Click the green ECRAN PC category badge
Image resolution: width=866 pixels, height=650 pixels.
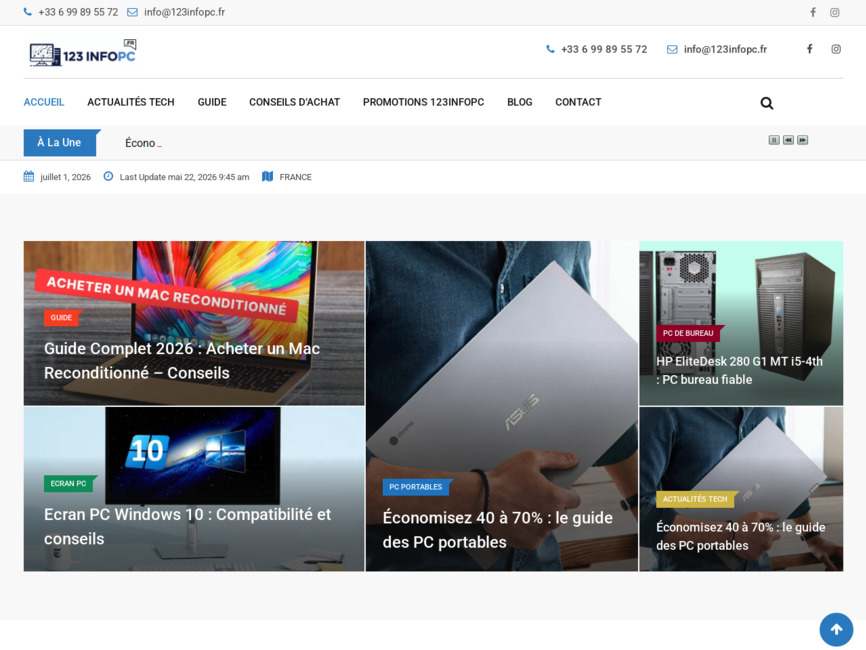pos(68,483)
